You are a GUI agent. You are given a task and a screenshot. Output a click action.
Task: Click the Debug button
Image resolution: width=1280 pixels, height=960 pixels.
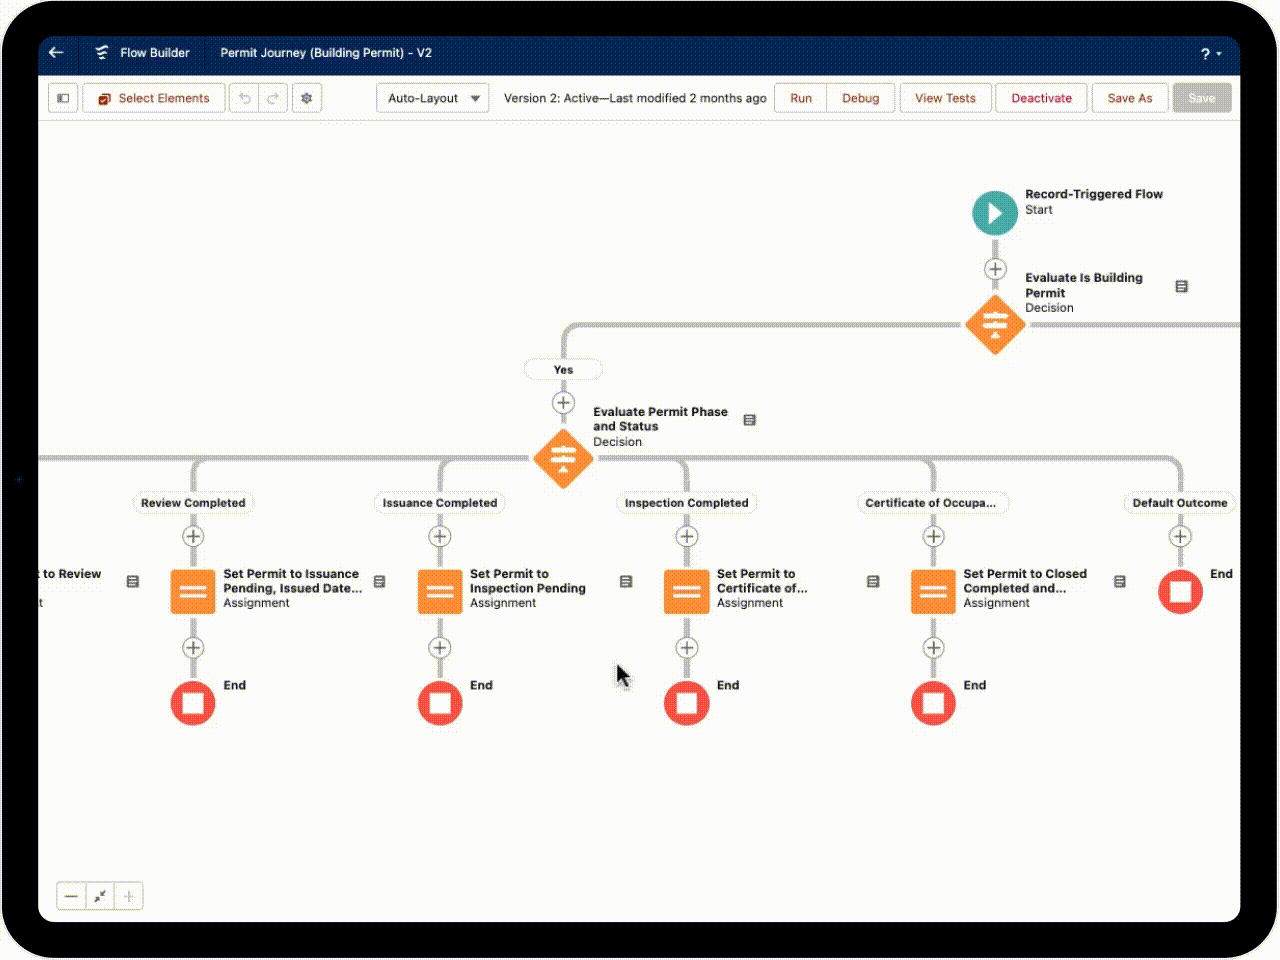(860, 98)
